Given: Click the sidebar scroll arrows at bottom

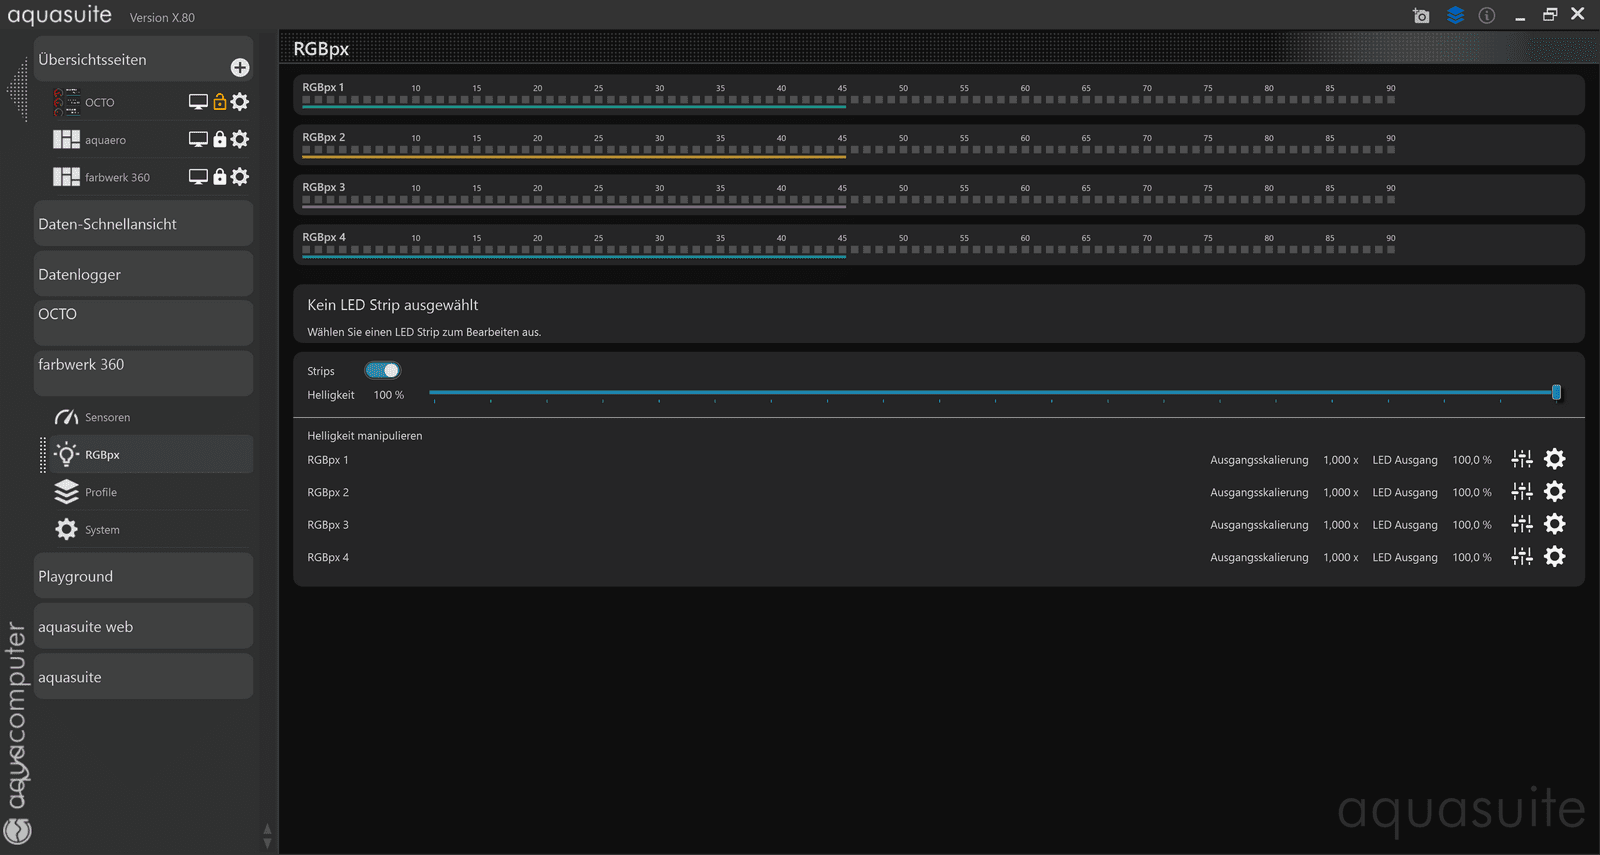Looking at the screenshot, I should click(267, 836).
